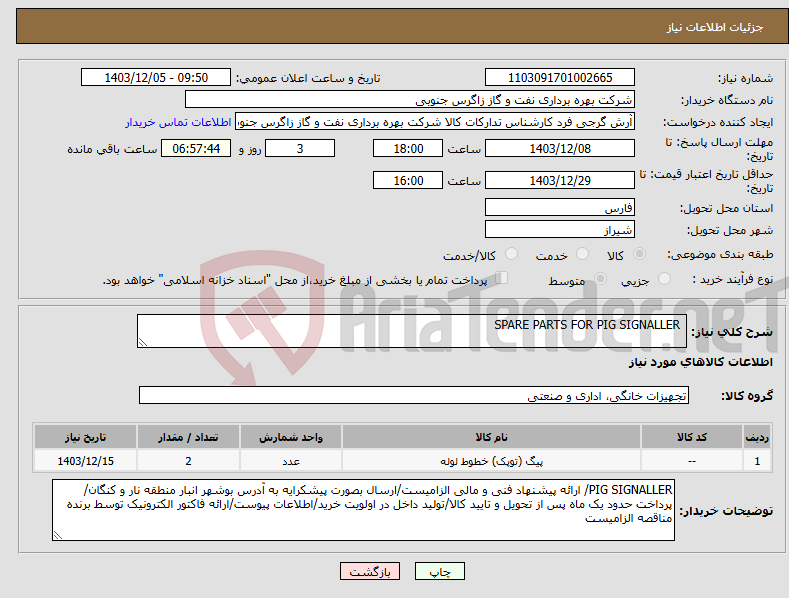Click the section title اطلاعات کالاهای مورد نیاز

pos(700,362)
